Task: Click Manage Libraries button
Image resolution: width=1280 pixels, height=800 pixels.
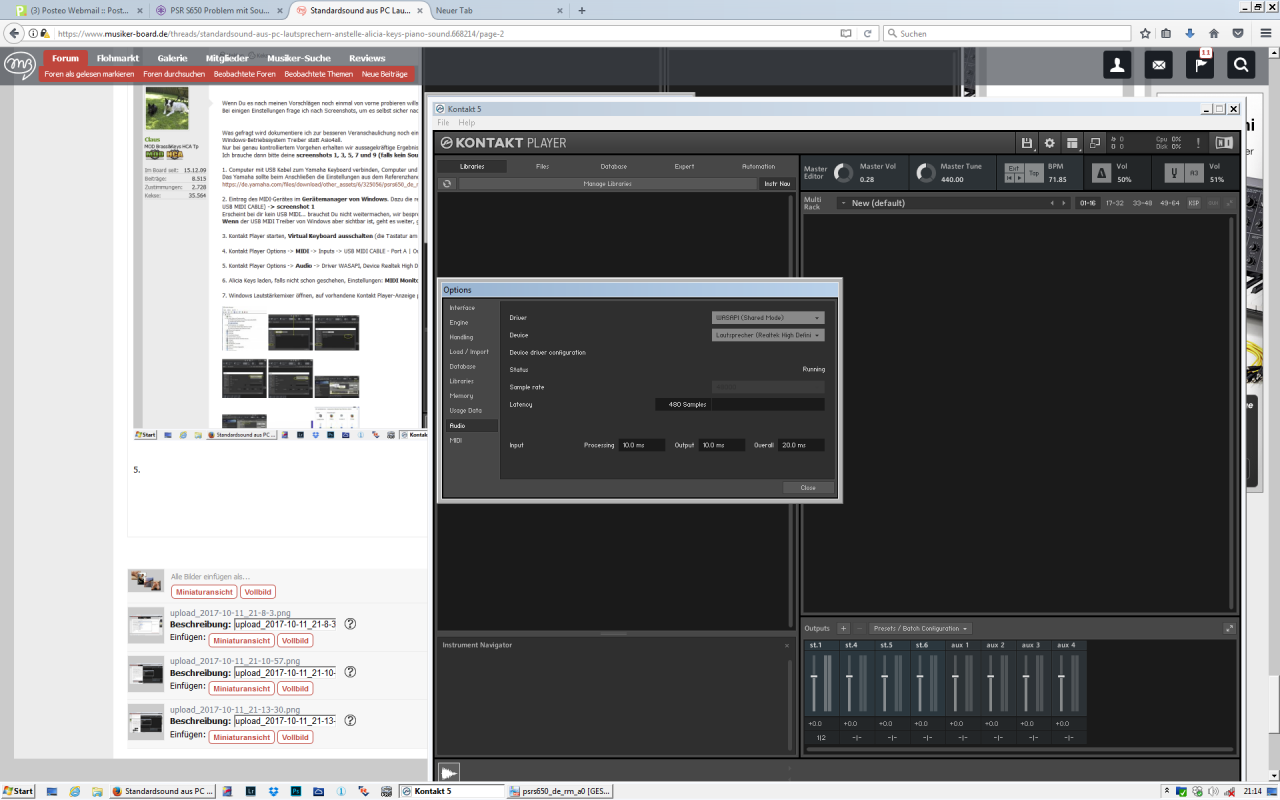Action: tap(607, 183)
